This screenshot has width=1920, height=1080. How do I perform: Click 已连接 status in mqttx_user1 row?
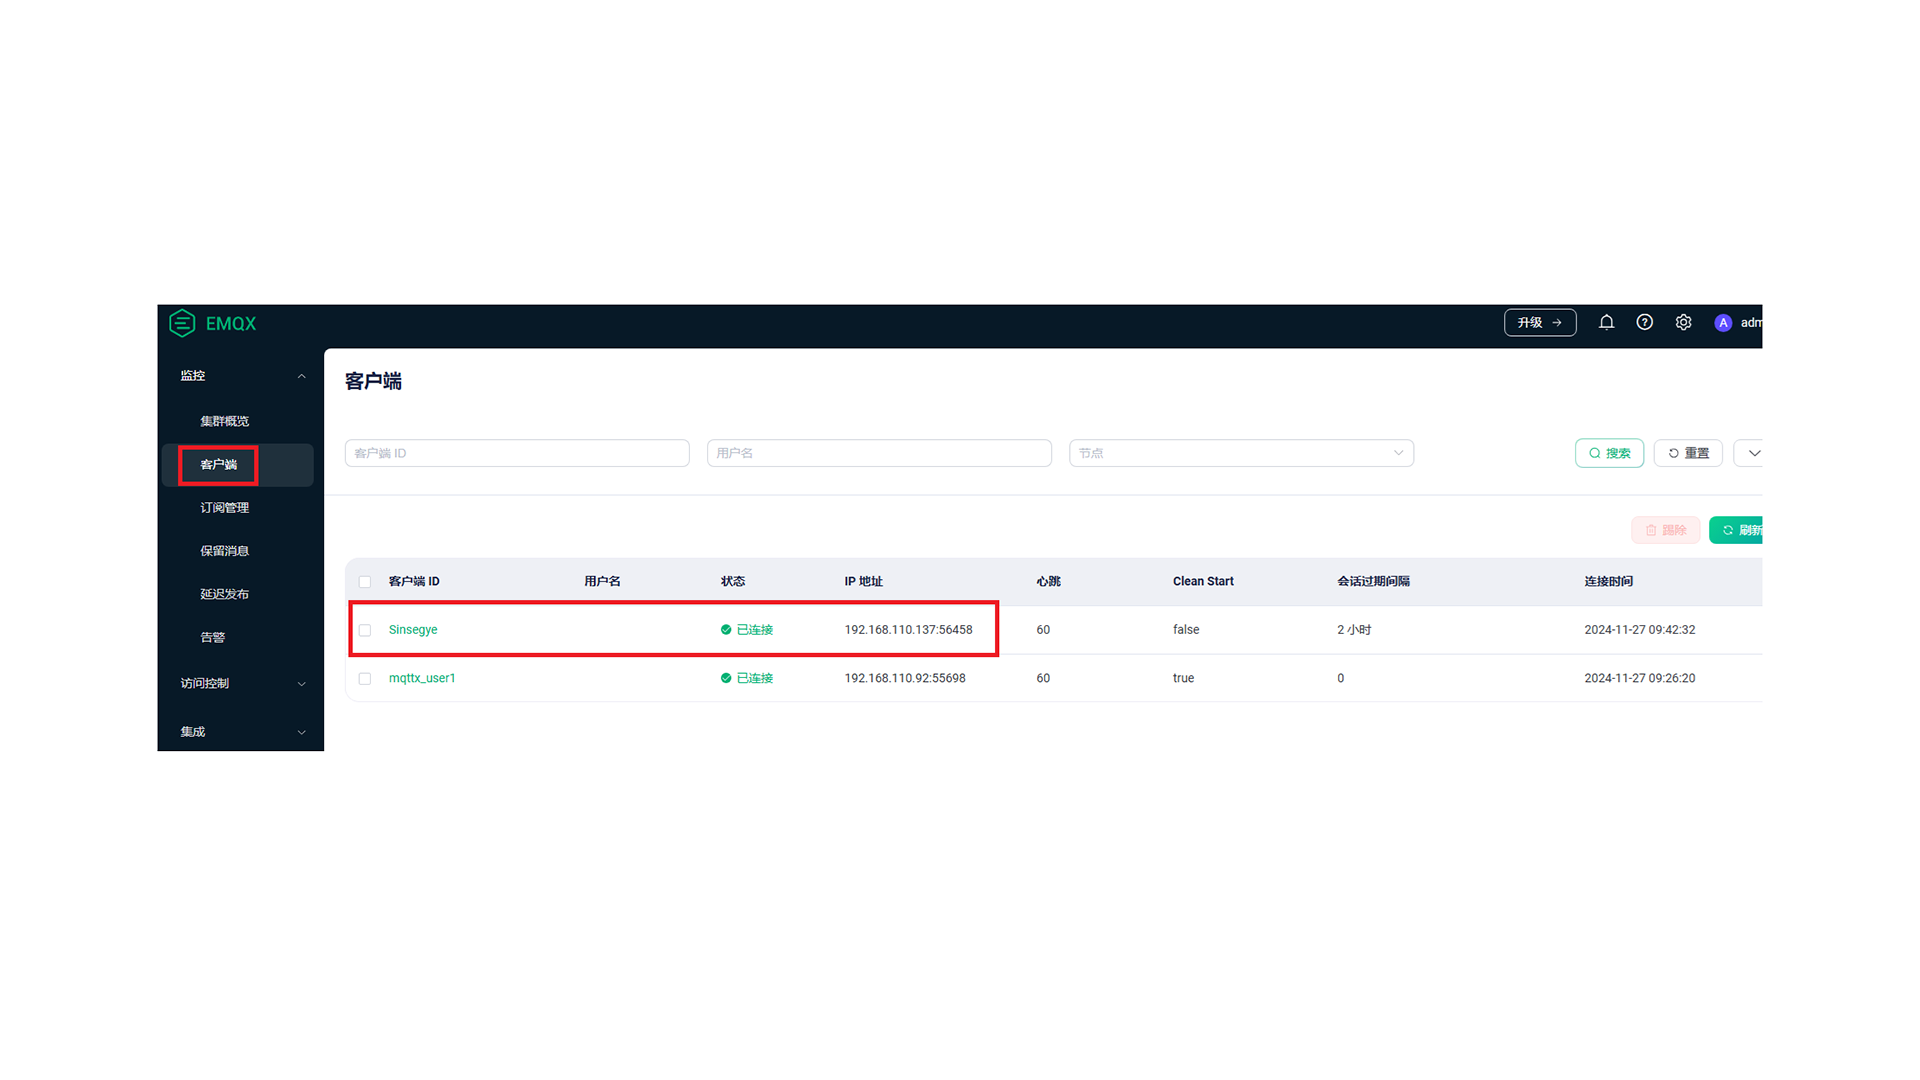click(747, 678)
